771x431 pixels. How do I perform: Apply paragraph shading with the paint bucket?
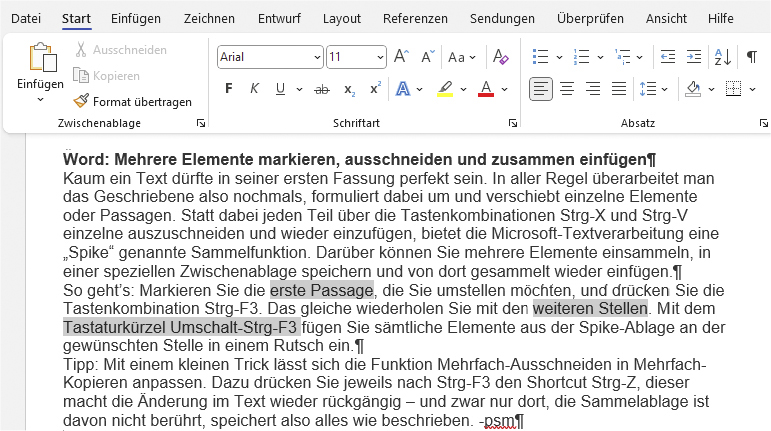tap(693, 89)
